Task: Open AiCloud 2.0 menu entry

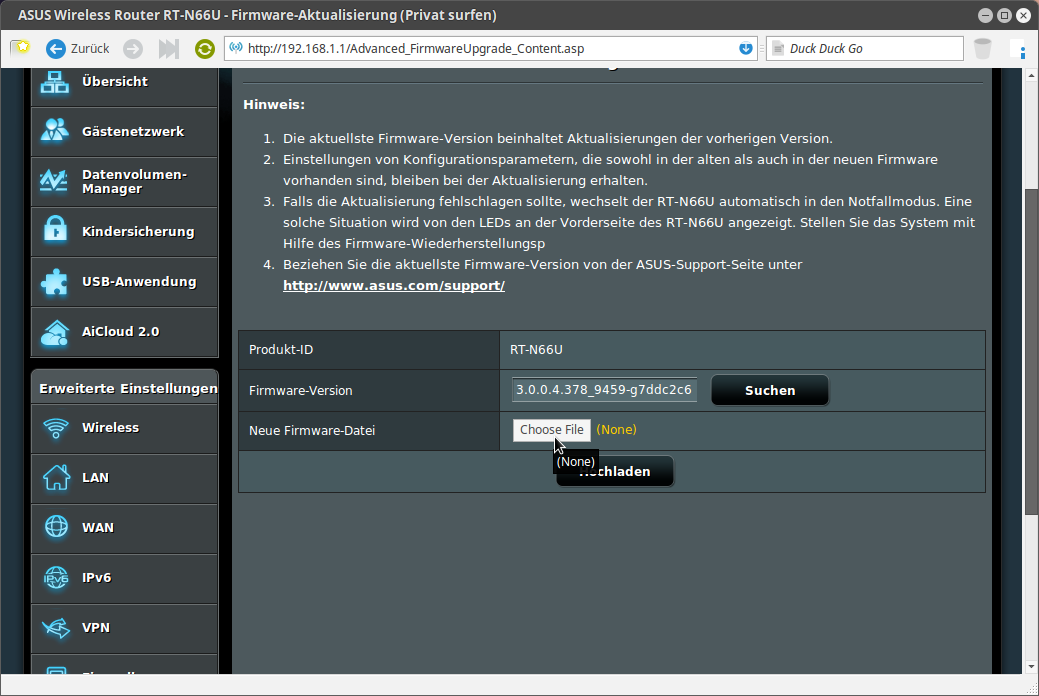Action: (x=125, y=331)
